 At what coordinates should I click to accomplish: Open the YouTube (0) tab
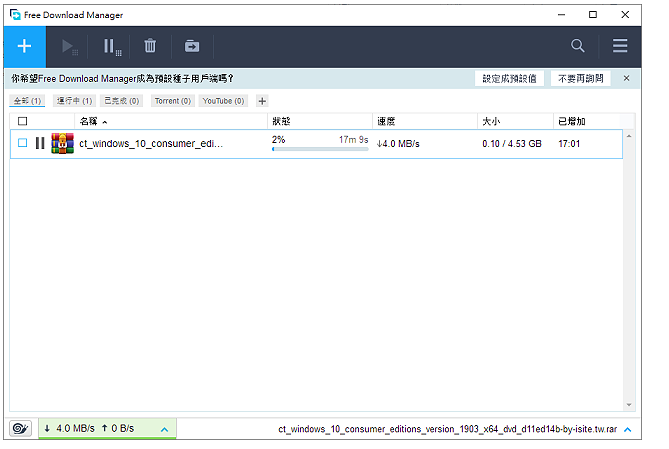223,101
